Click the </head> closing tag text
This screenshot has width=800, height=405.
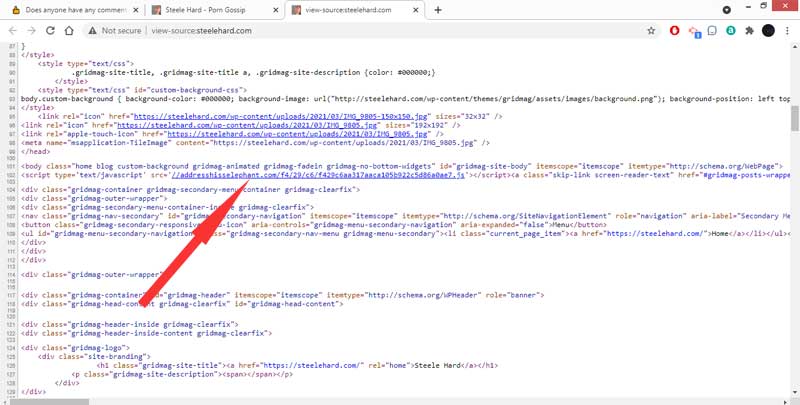point(36,151)
